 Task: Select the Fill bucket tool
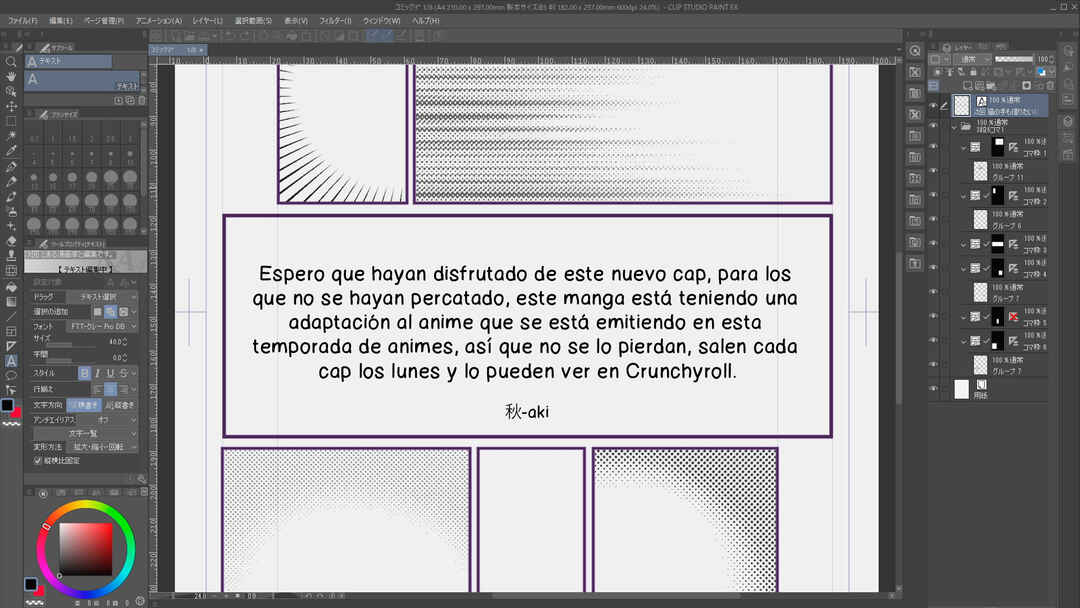point(11,286)
